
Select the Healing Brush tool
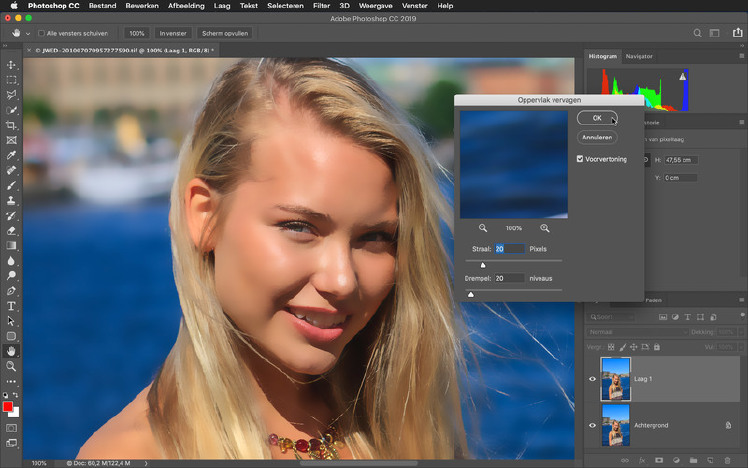tap(11, 170)
